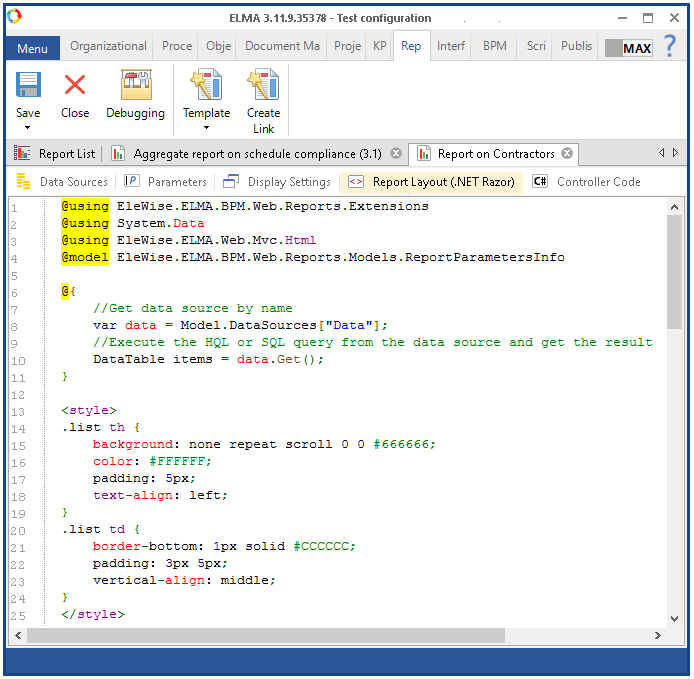Viewport: 694px width, 679px height.
Task: Close the Aggregate report on schedule compliance tab
Action: click(396, 154)
